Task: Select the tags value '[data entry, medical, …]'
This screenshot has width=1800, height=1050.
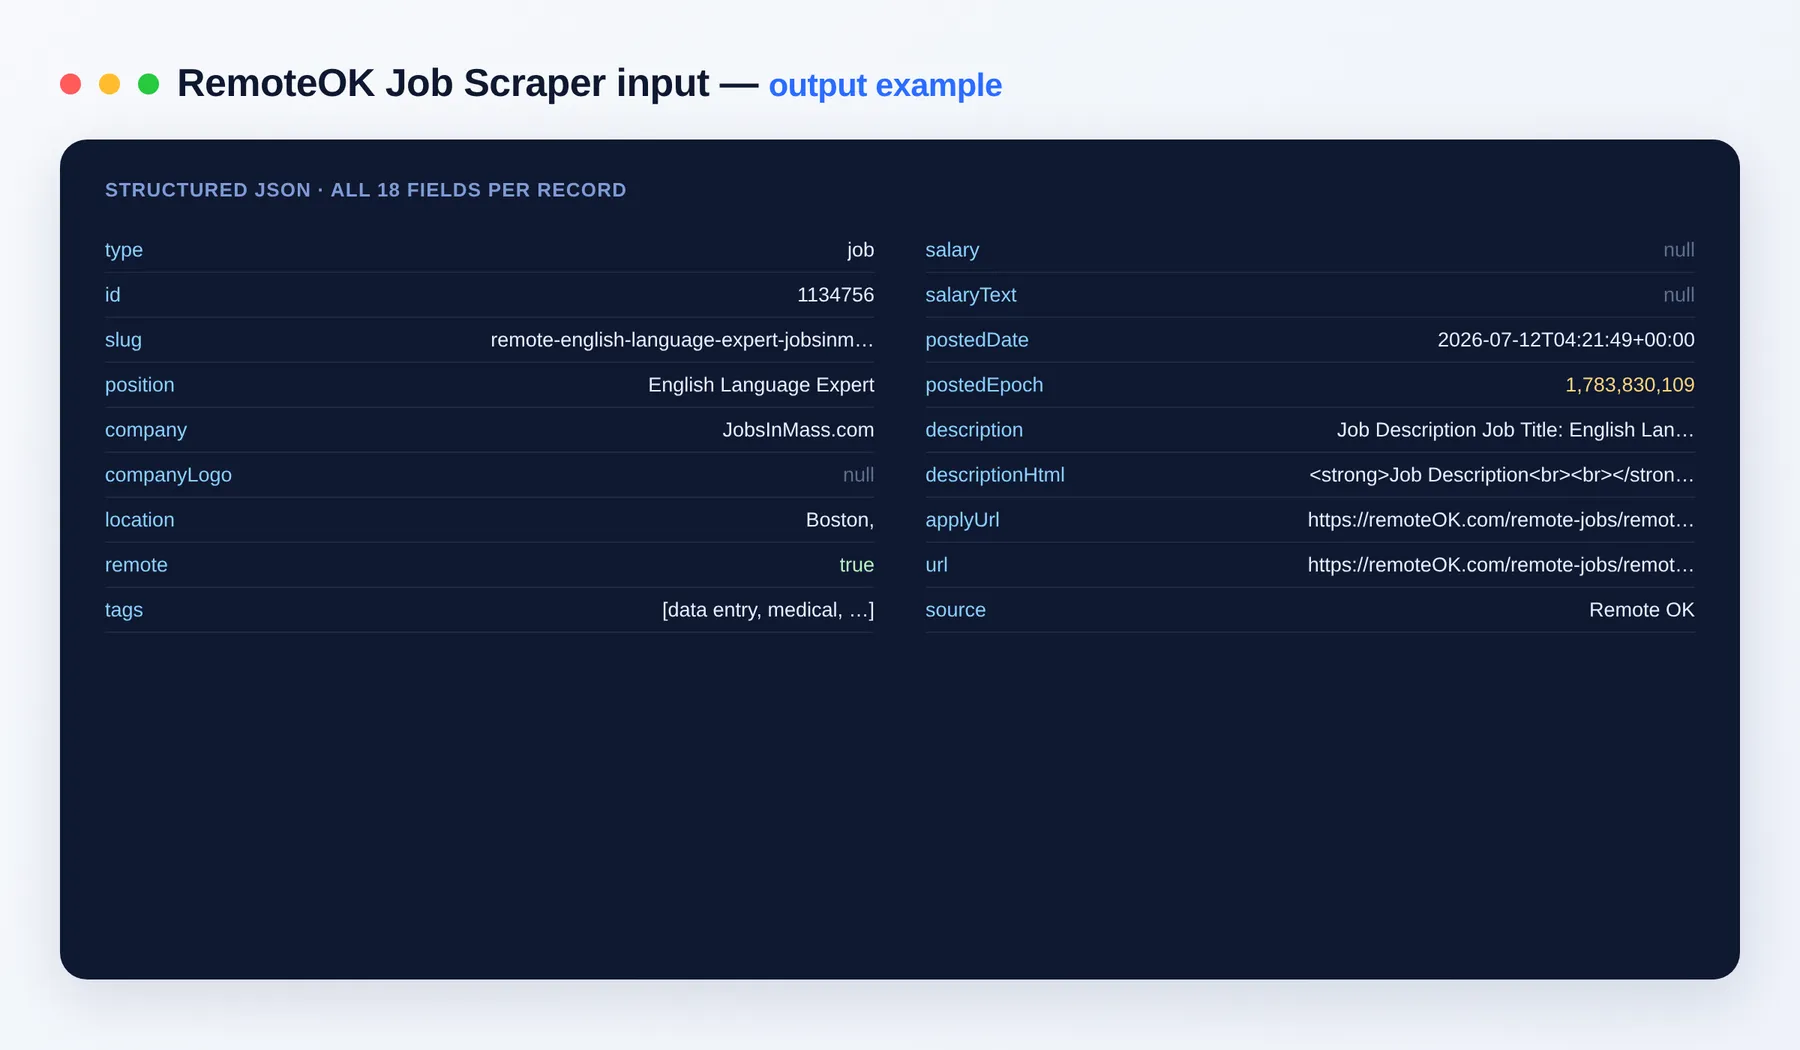Action: coord(768,610)
